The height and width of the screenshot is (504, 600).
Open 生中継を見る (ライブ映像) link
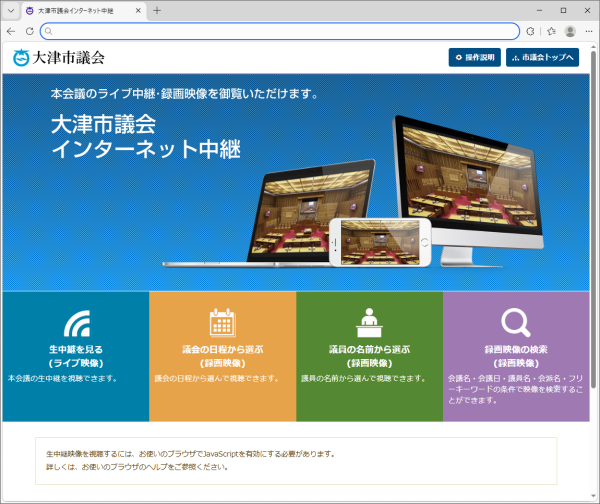pos(76,356)
